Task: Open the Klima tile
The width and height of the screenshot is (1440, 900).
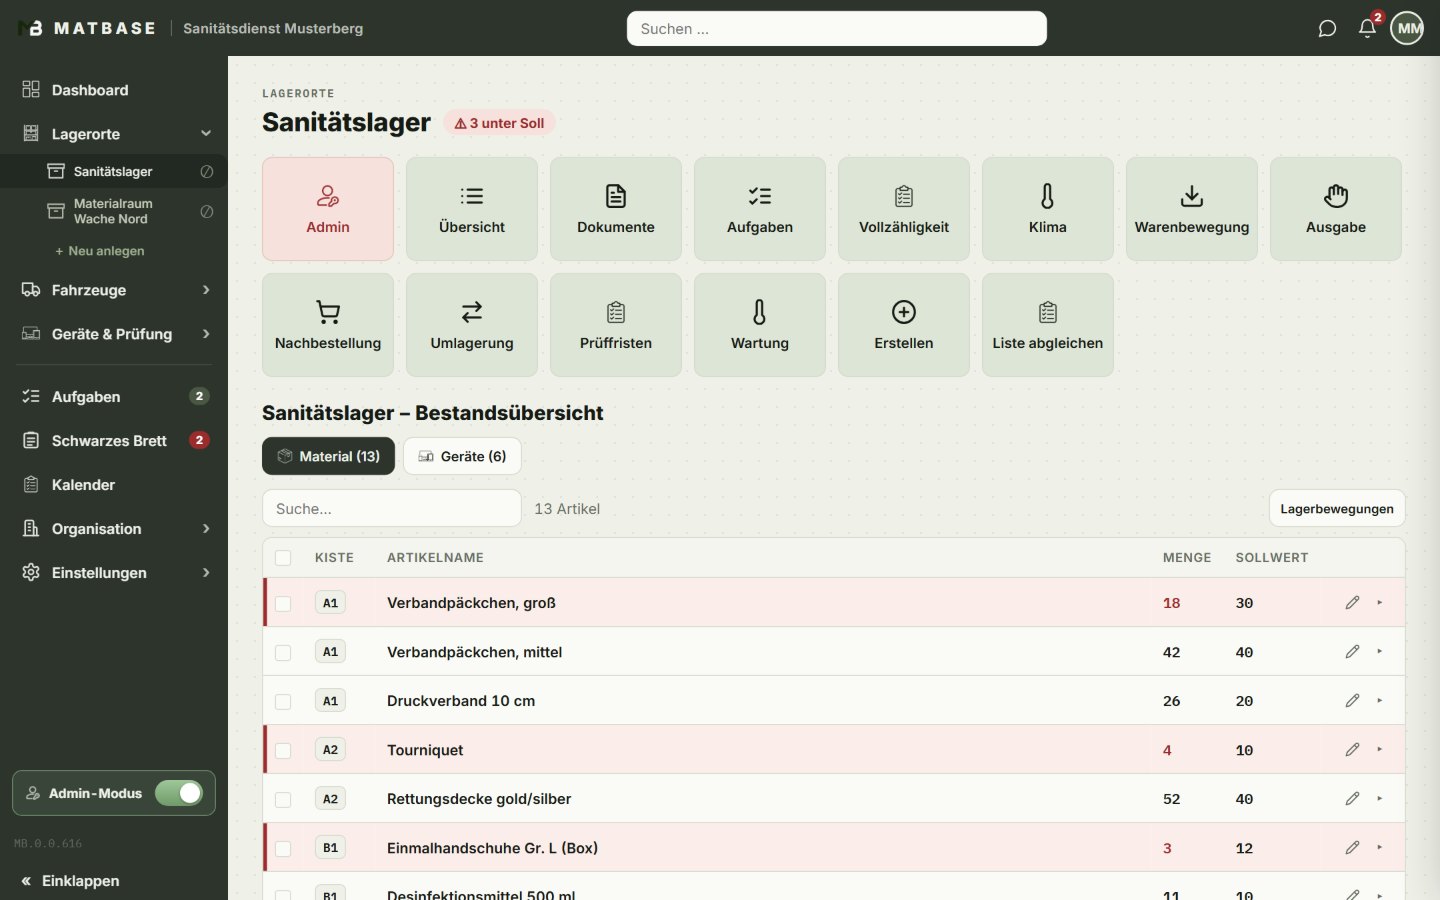Action: coord(1048,209)
